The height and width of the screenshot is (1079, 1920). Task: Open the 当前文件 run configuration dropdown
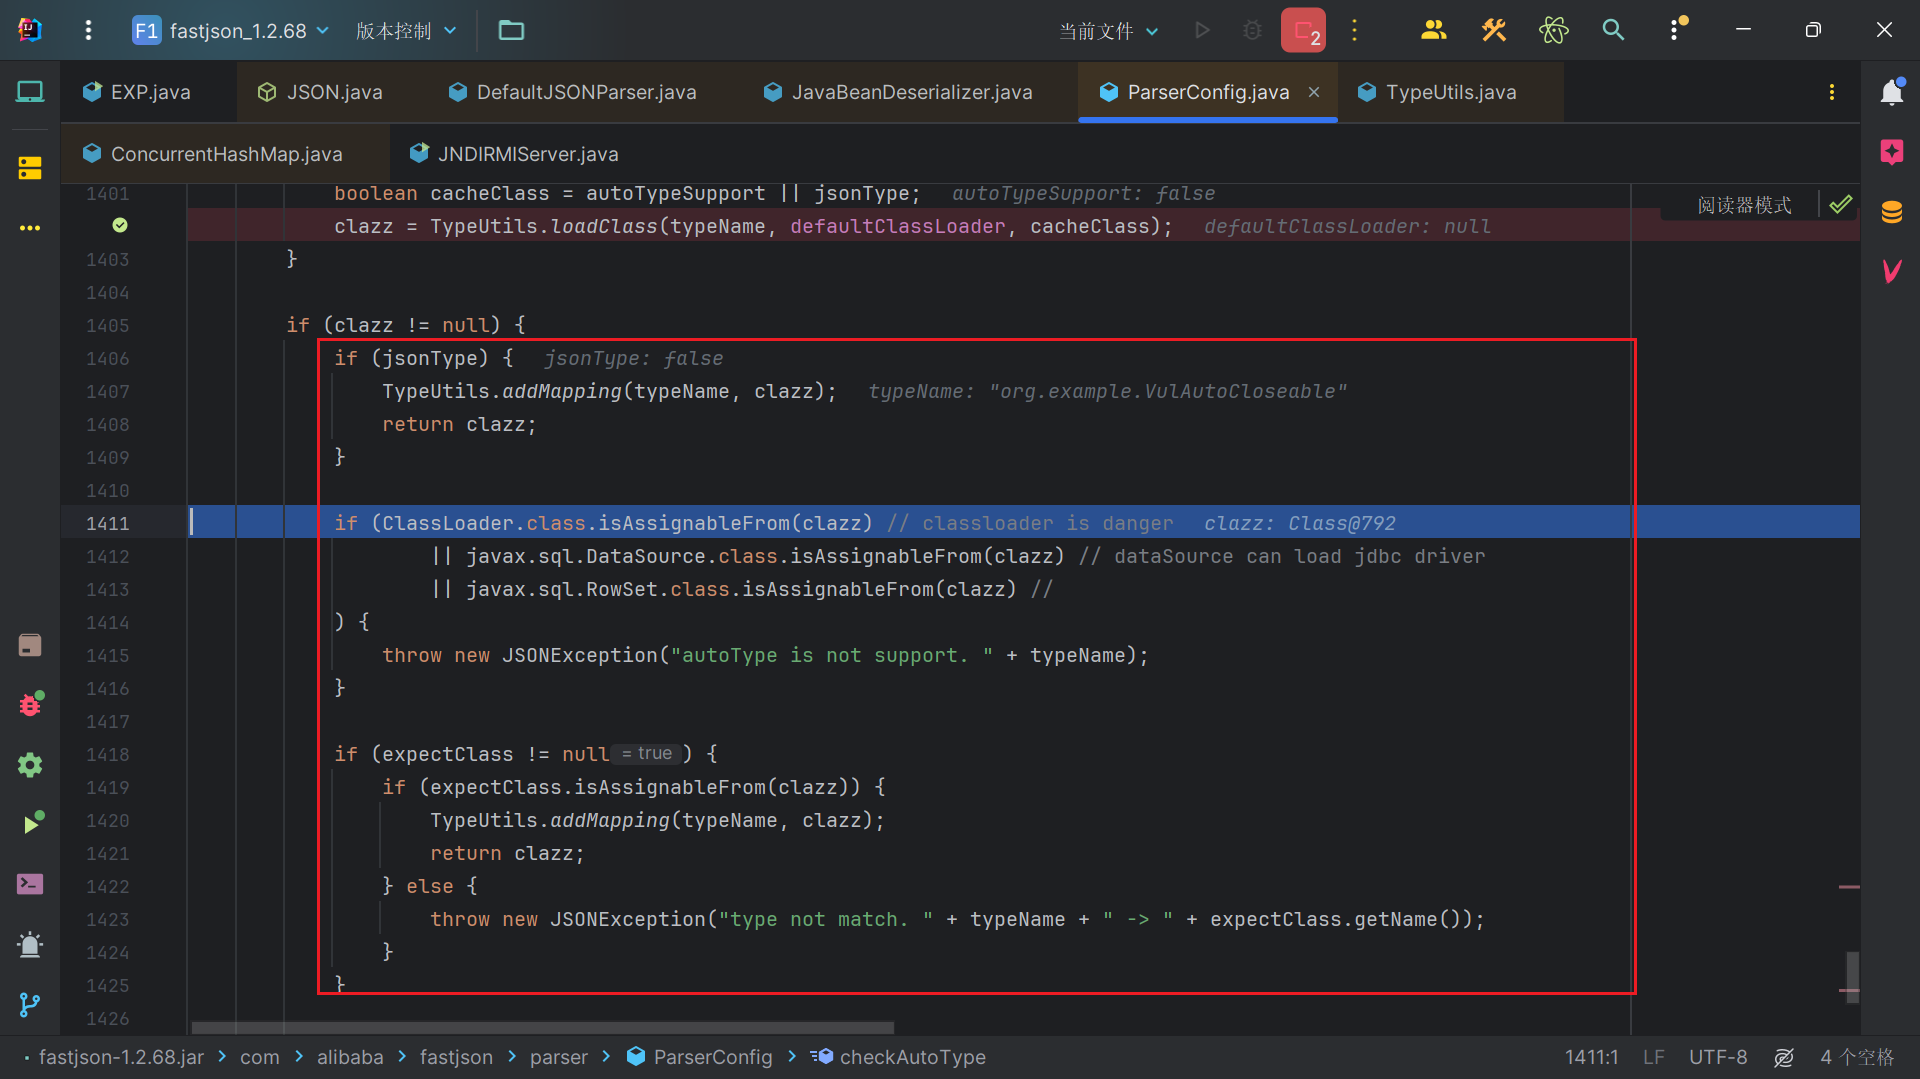[1108, 31]
